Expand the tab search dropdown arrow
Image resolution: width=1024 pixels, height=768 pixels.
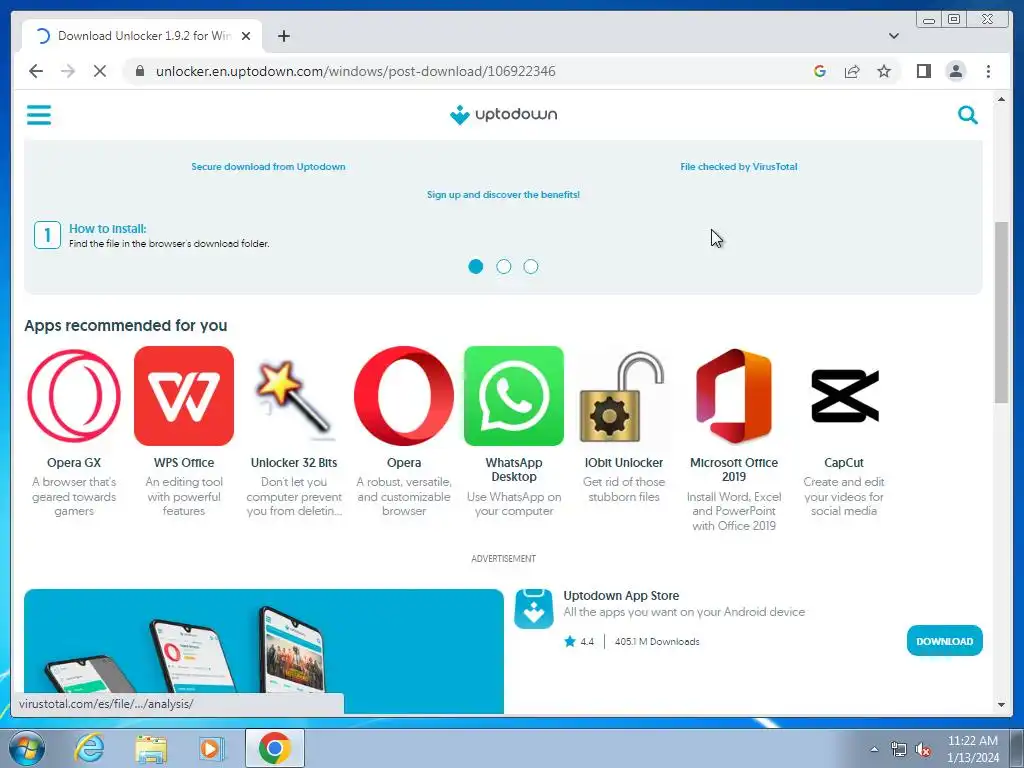click(x=893, y=36)
